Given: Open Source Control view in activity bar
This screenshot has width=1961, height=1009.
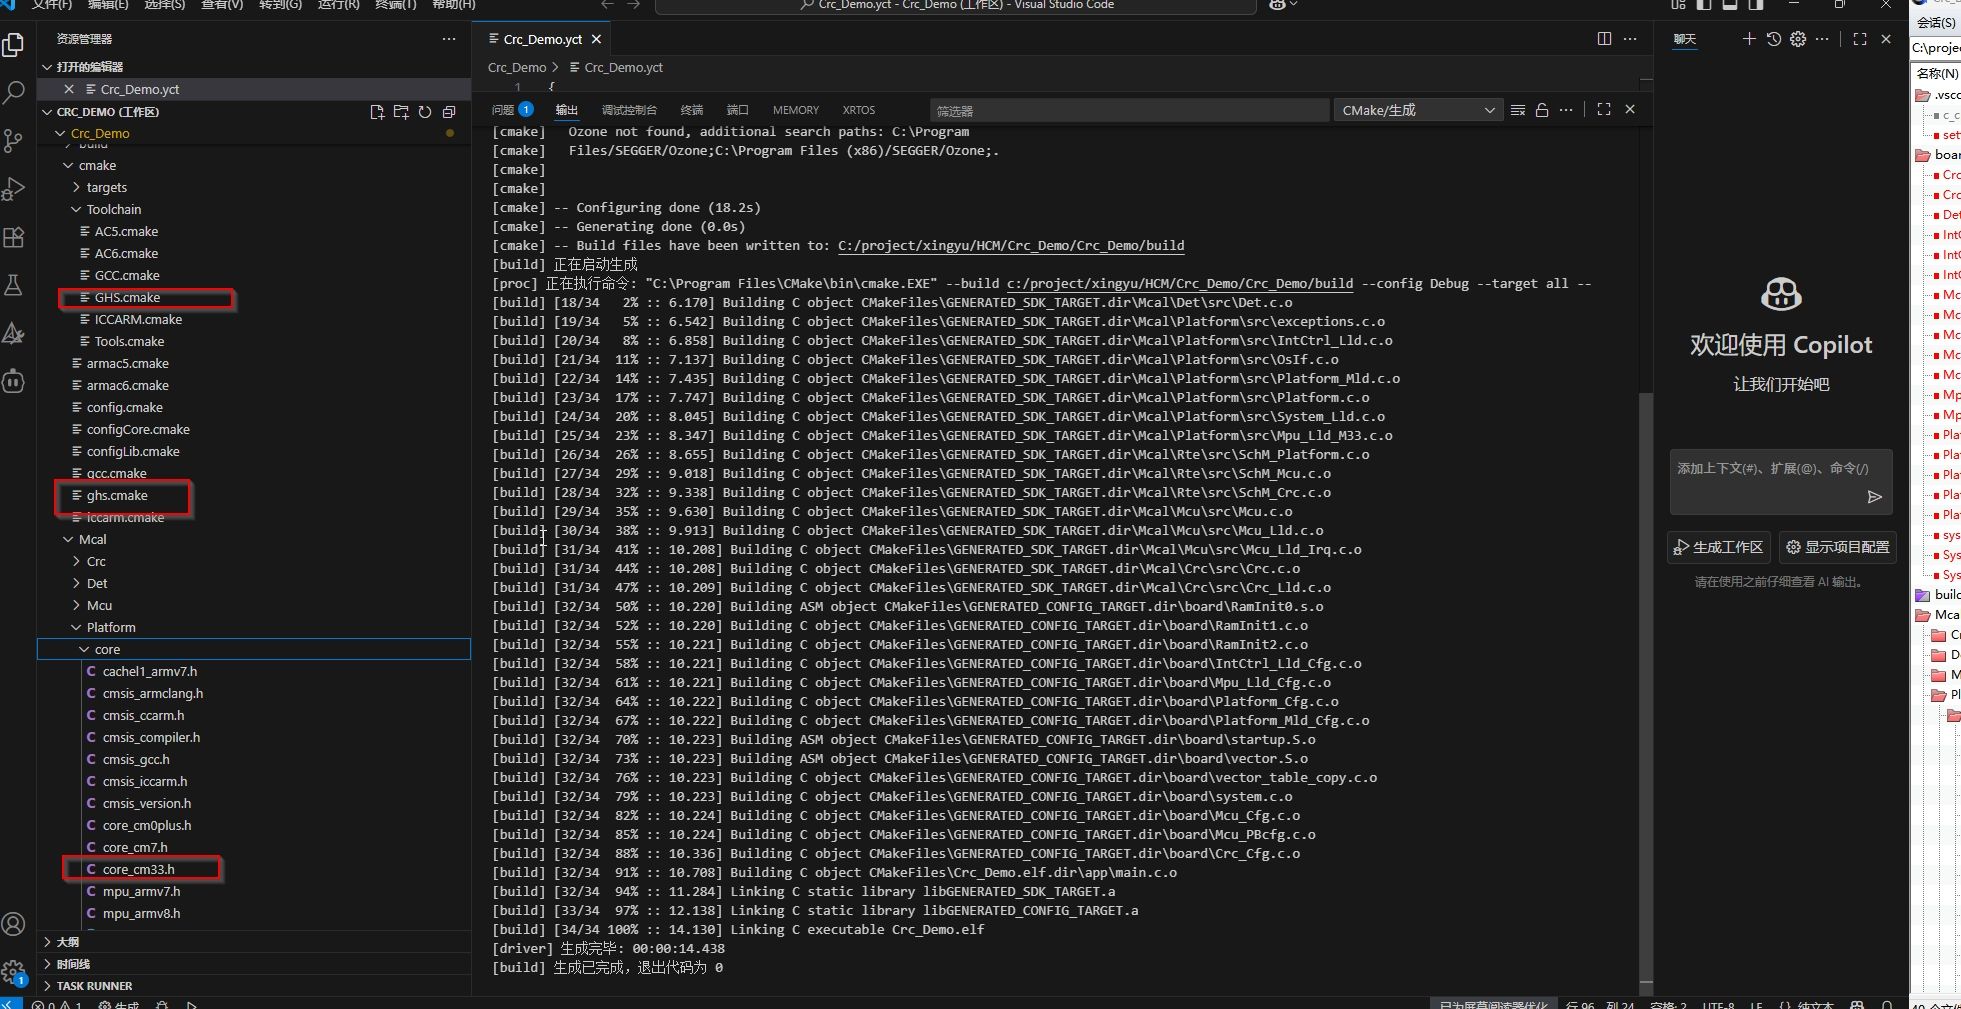Looking at the screenshot, I should coord(14,141).
